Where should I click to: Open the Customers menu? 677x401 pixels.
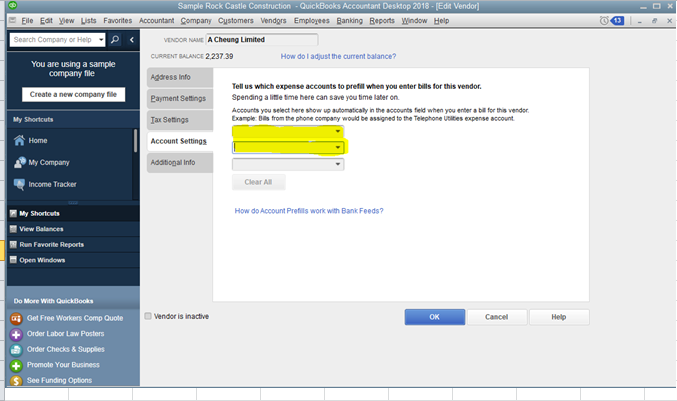pos(236,21)
